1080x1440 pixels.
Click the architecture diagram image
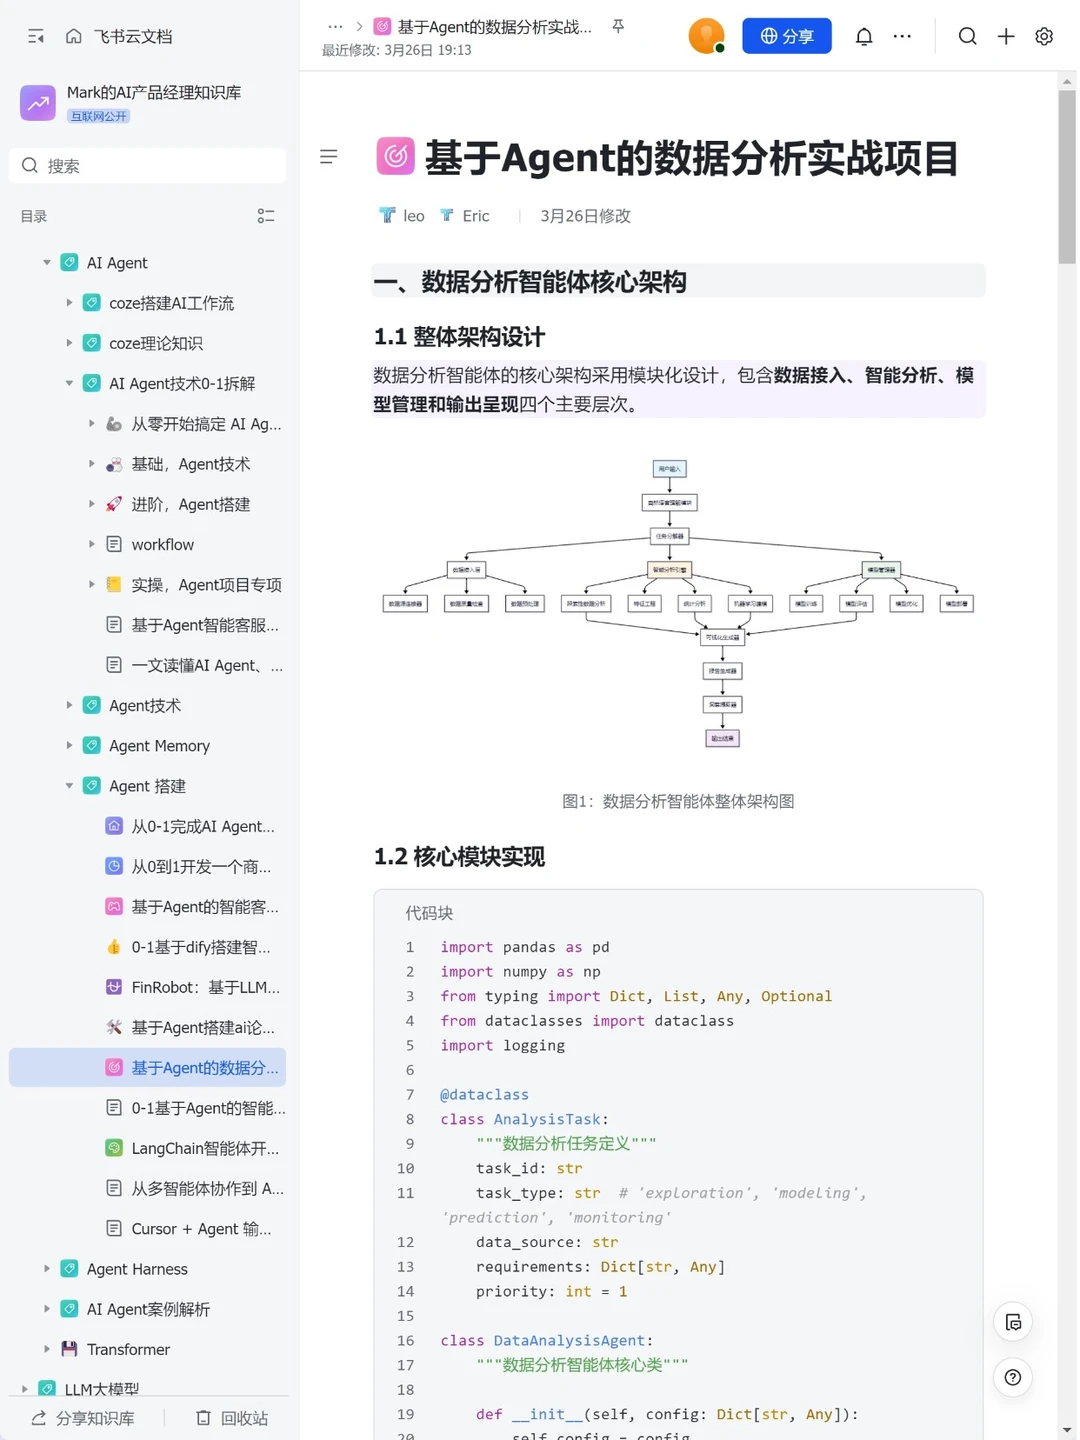678,603
